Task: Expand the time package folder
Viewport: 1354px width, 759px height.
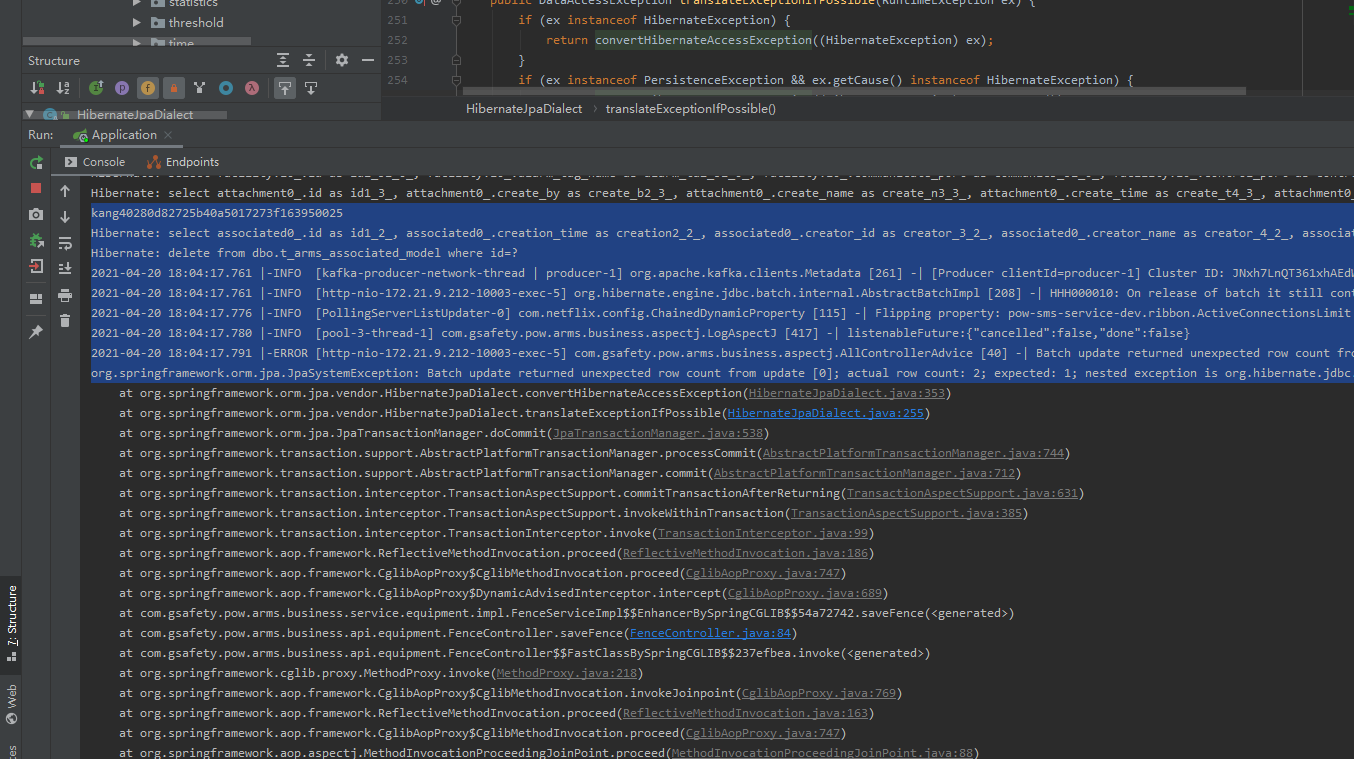Action: click(x=137, y=43)
